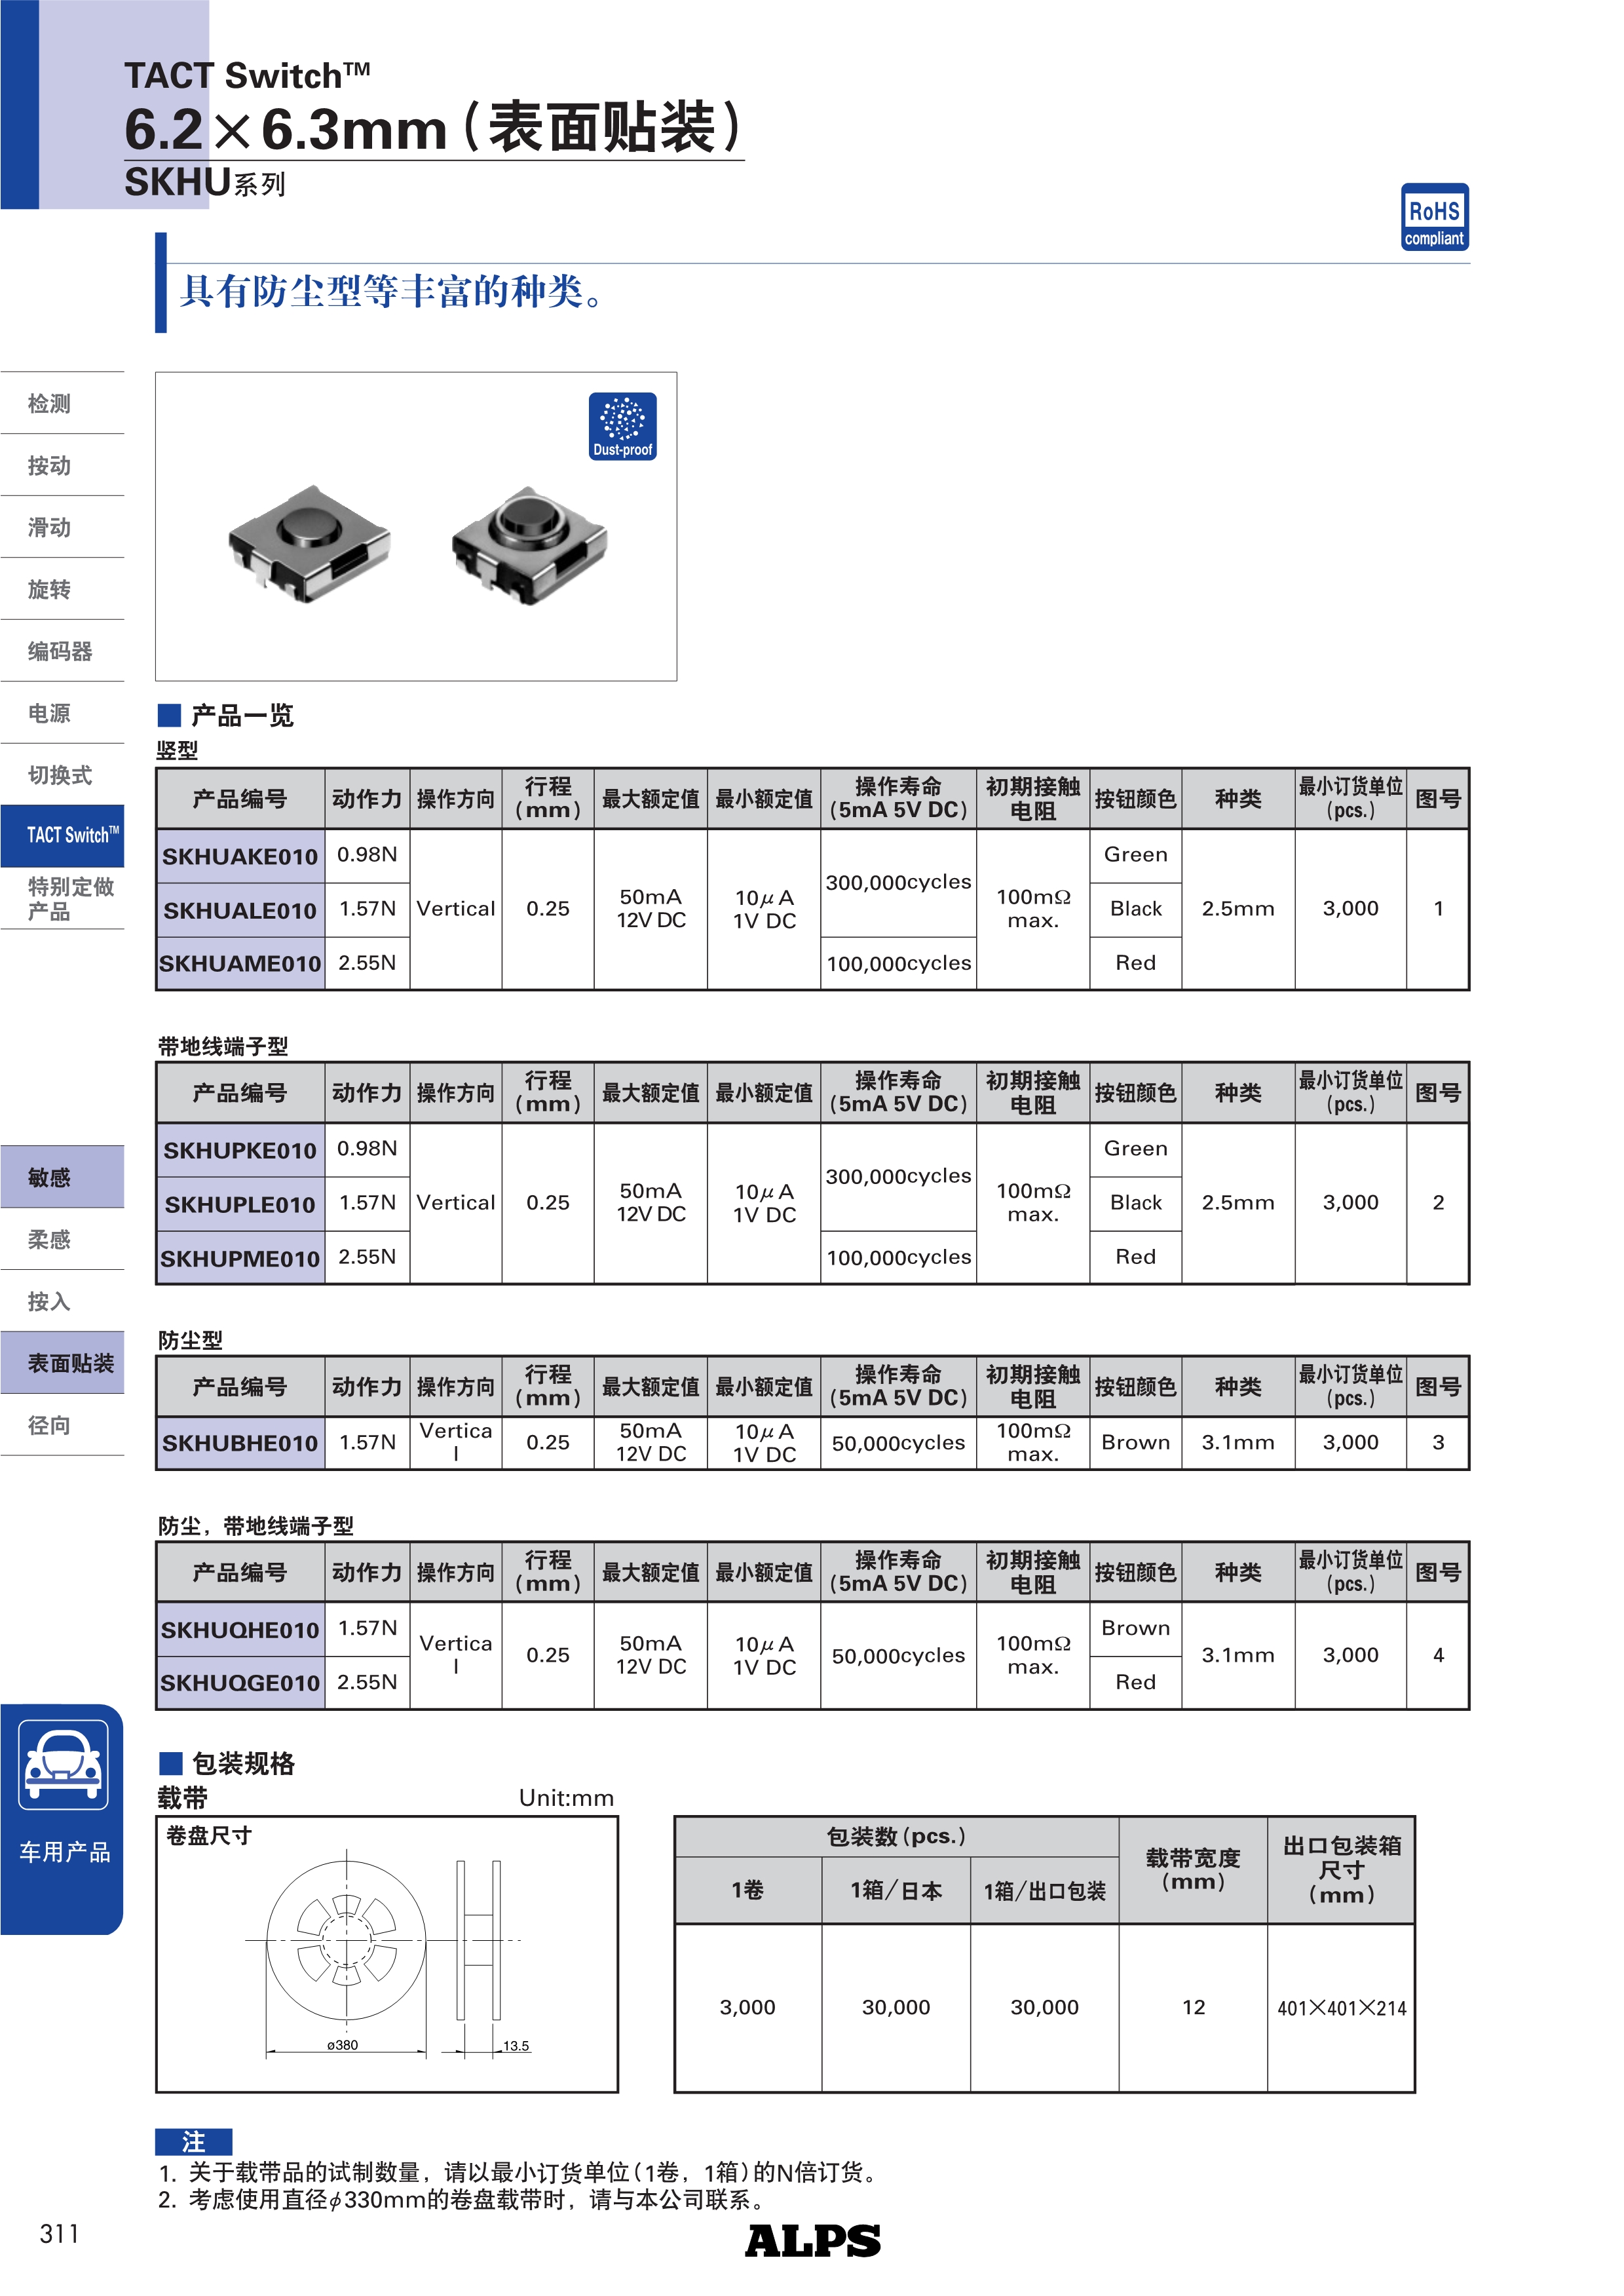The image size is (1624, 2296).
Task: Click the car icon for 车用产品
Action: point(63,1765)
